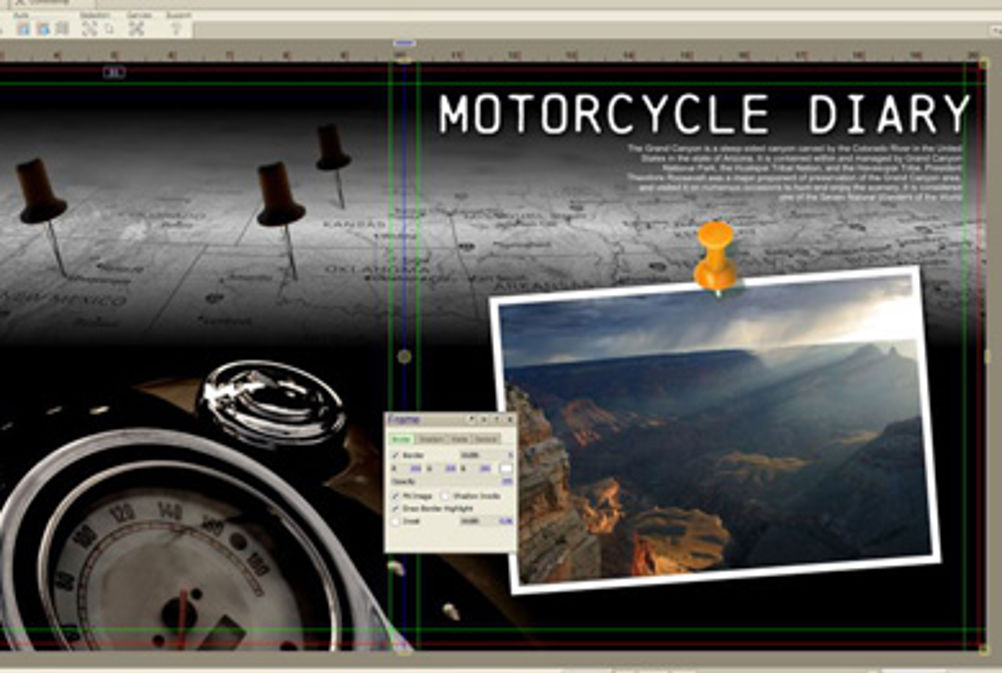Open the Support help question-mark icon

tap(176, 29)
